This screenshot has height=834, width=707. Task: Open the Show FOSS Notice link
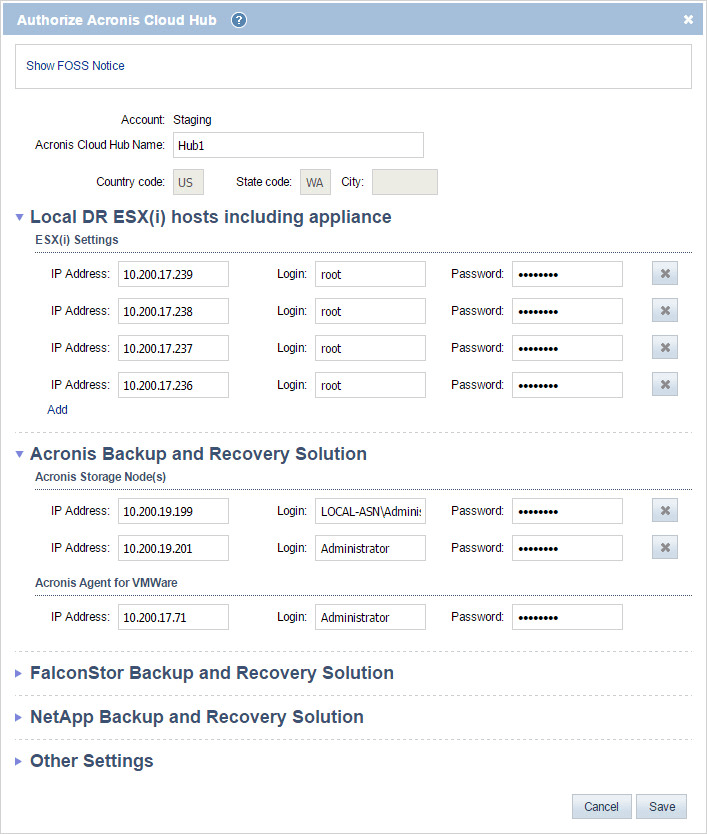click(75, 66)
